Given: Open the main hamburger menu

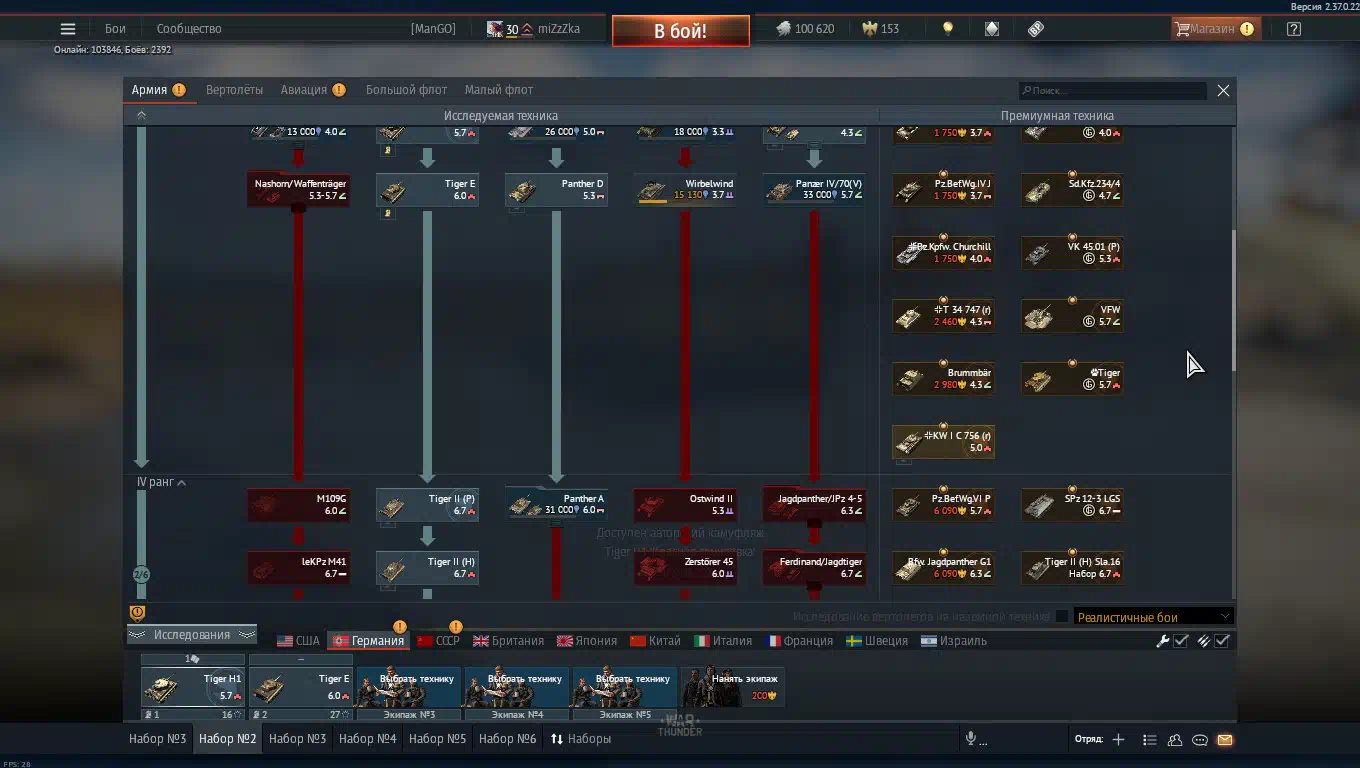Looking at the screenshot, I should pos(67,29).
